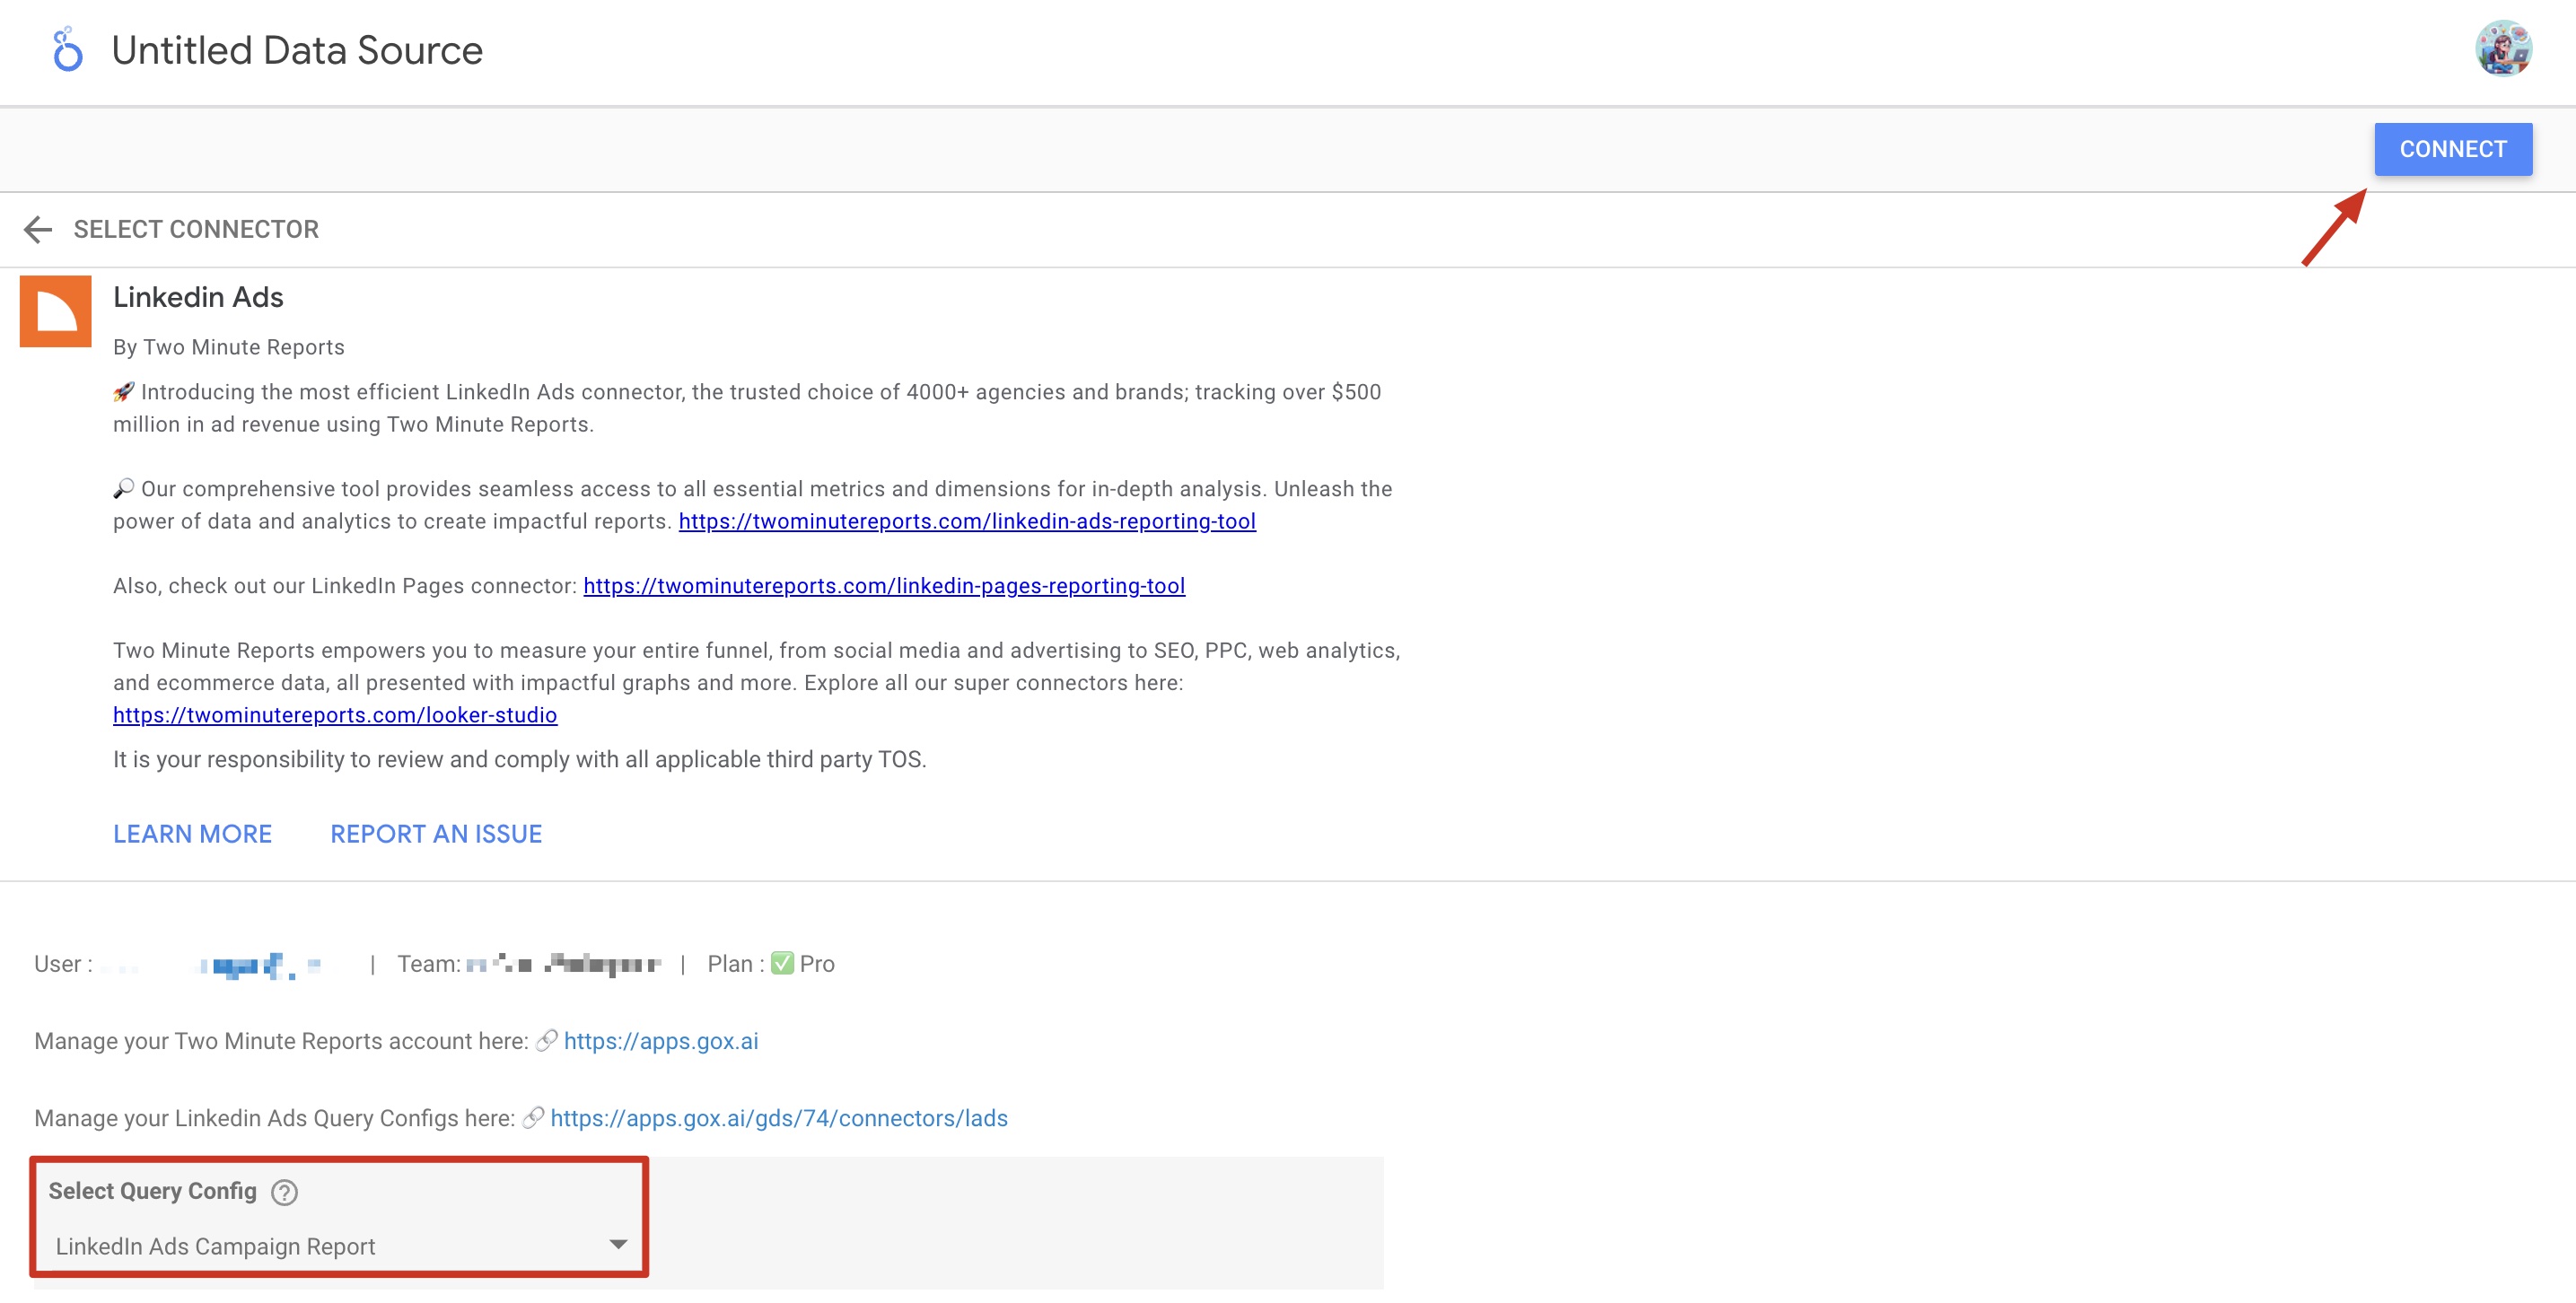Open the LEARN MORE link
Image resolution: width=2576 pixels, height=1303 pixels.
pos(192,834)
